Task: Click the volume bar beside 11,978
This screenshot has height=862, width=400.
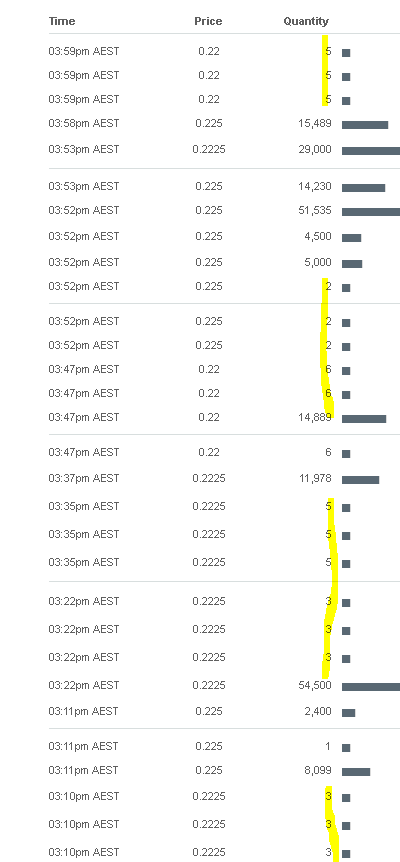Action: (x=360, y=480)
